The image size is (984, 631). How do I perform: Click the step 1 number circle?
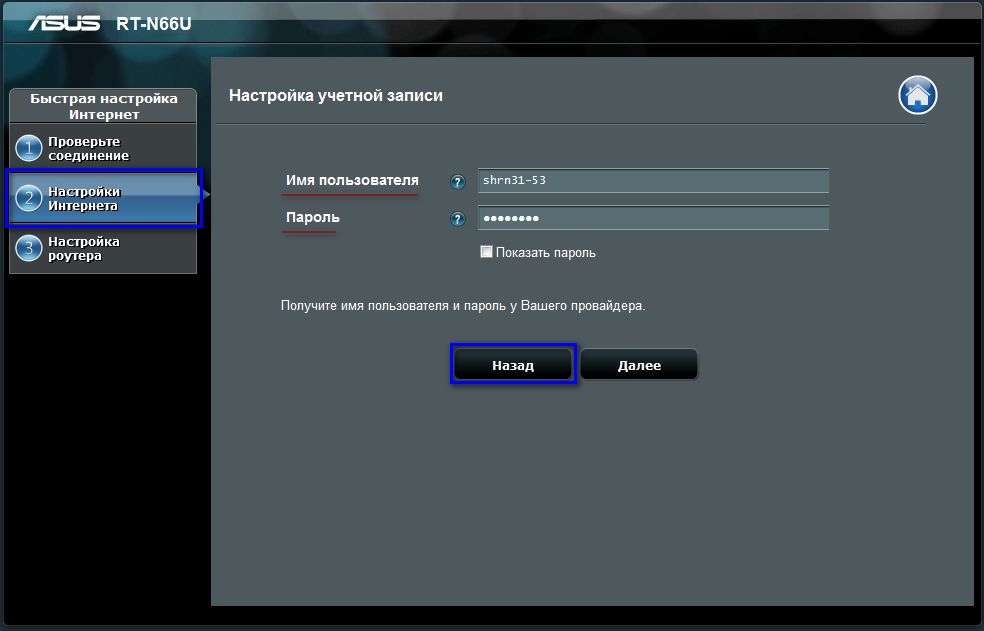[28, 149]
